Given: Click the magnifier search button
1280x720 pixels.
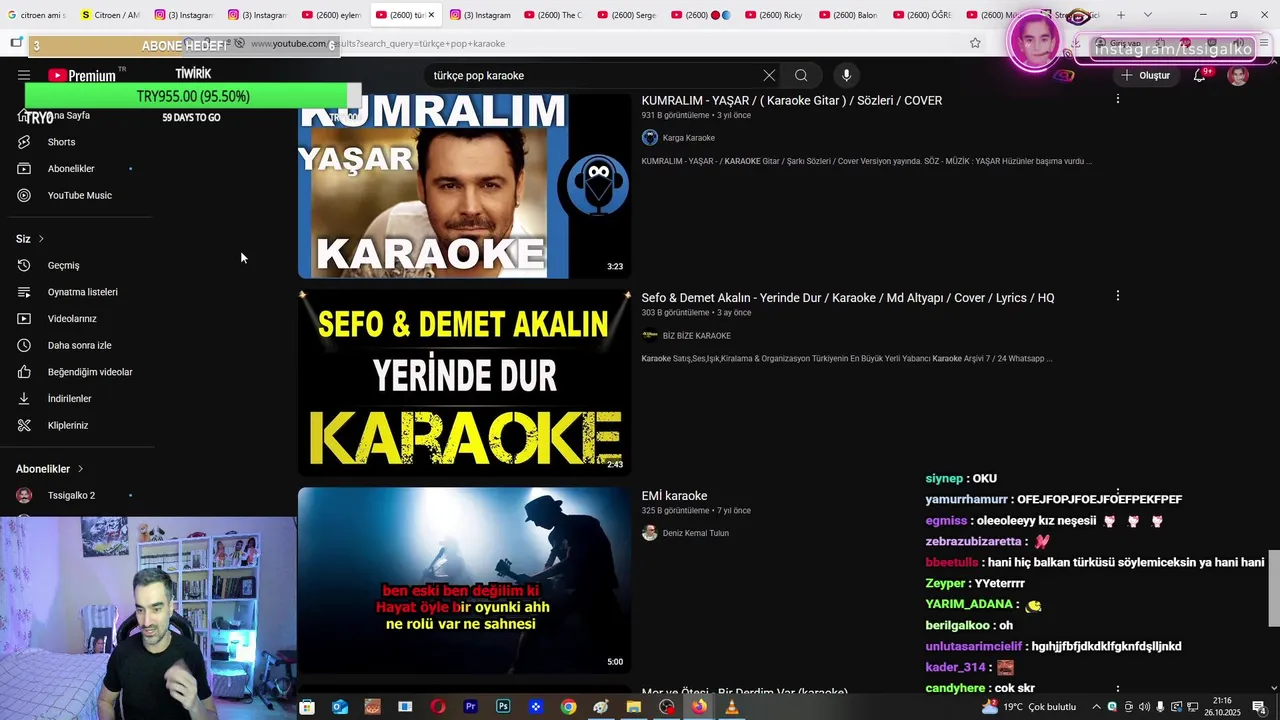Looking at the screenshot, I should click(x=801, y=75).
